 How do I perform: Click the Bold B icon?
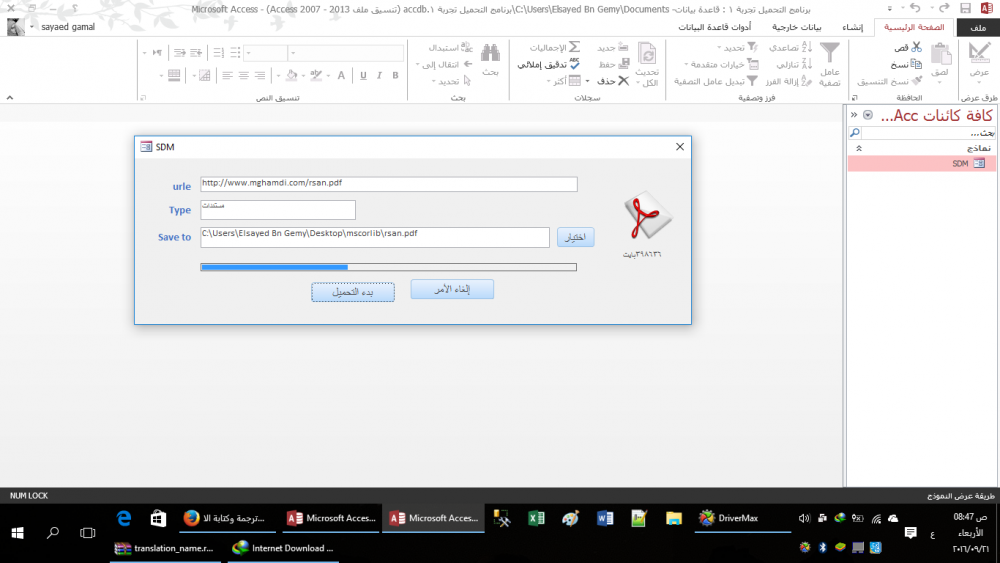(395, 75)
